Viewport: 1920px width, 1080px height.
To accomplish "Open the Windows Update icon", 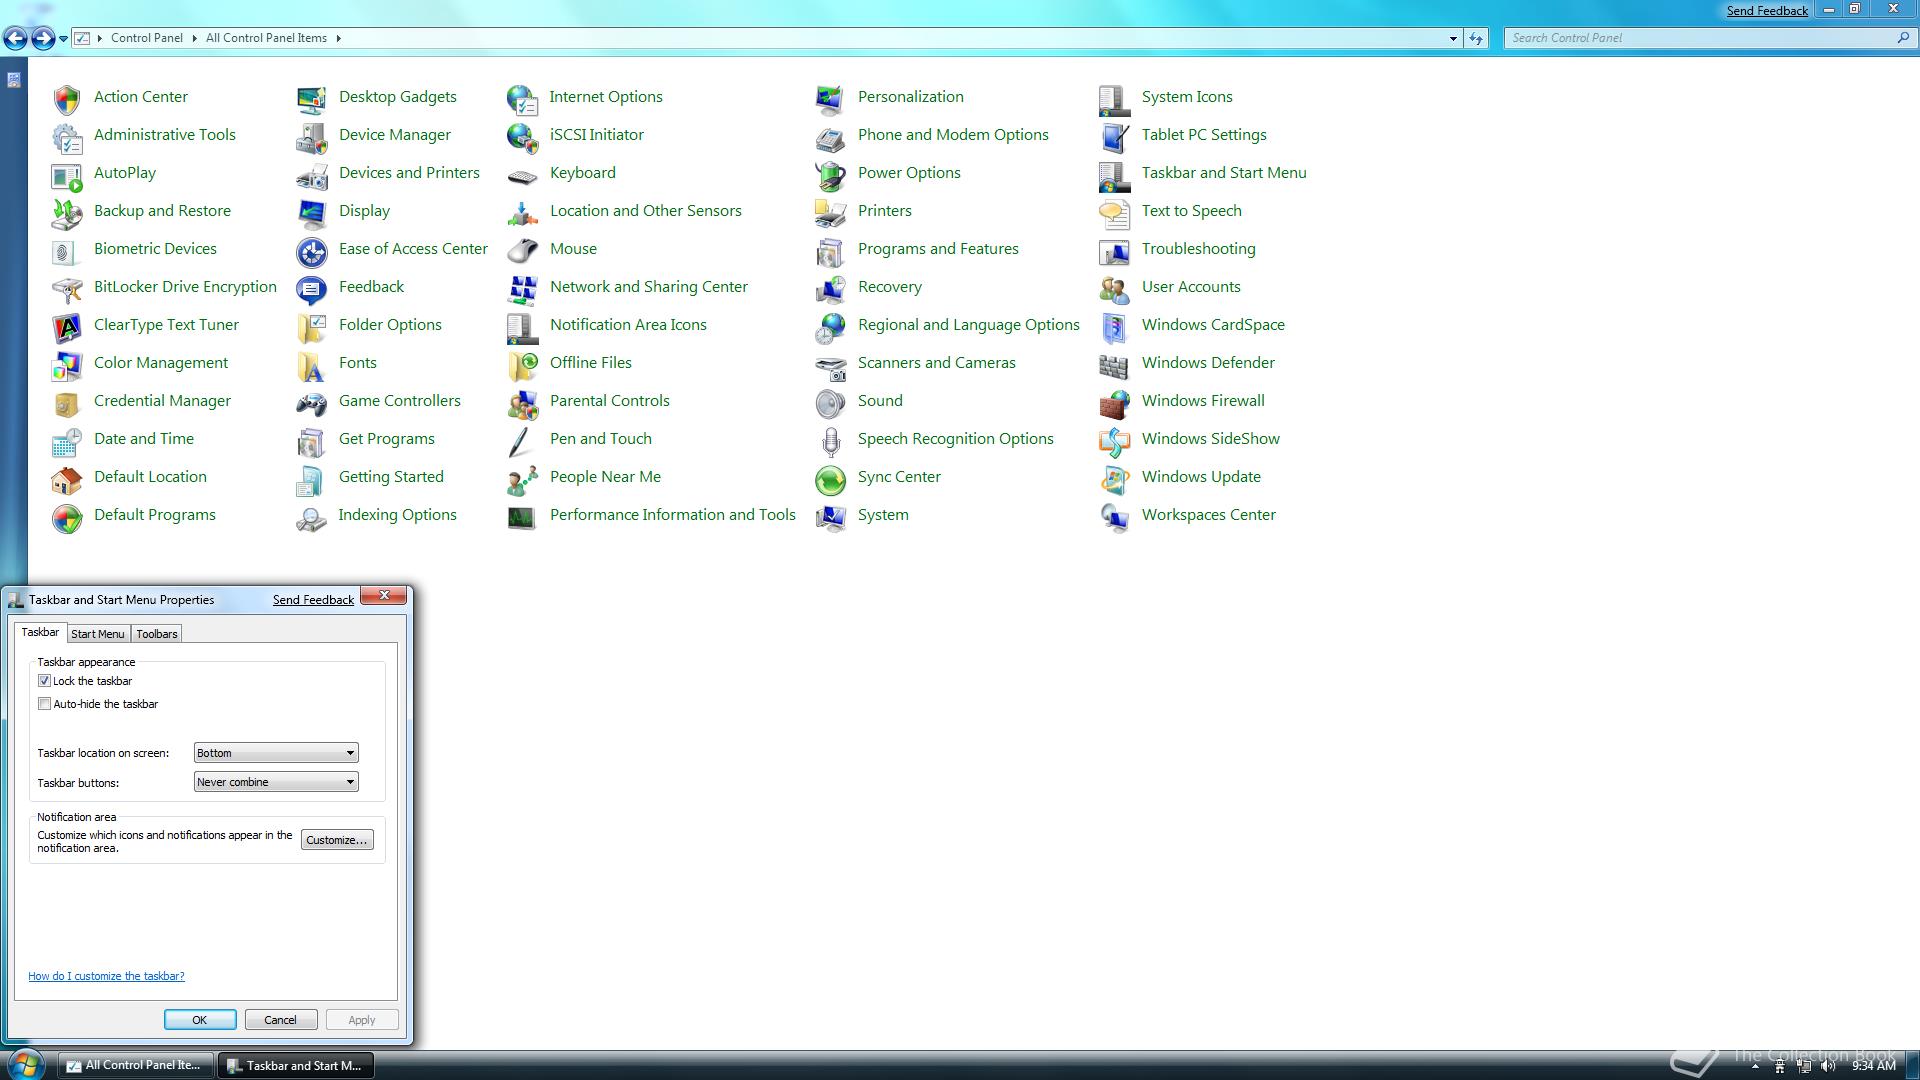I will coord(1114,478).
